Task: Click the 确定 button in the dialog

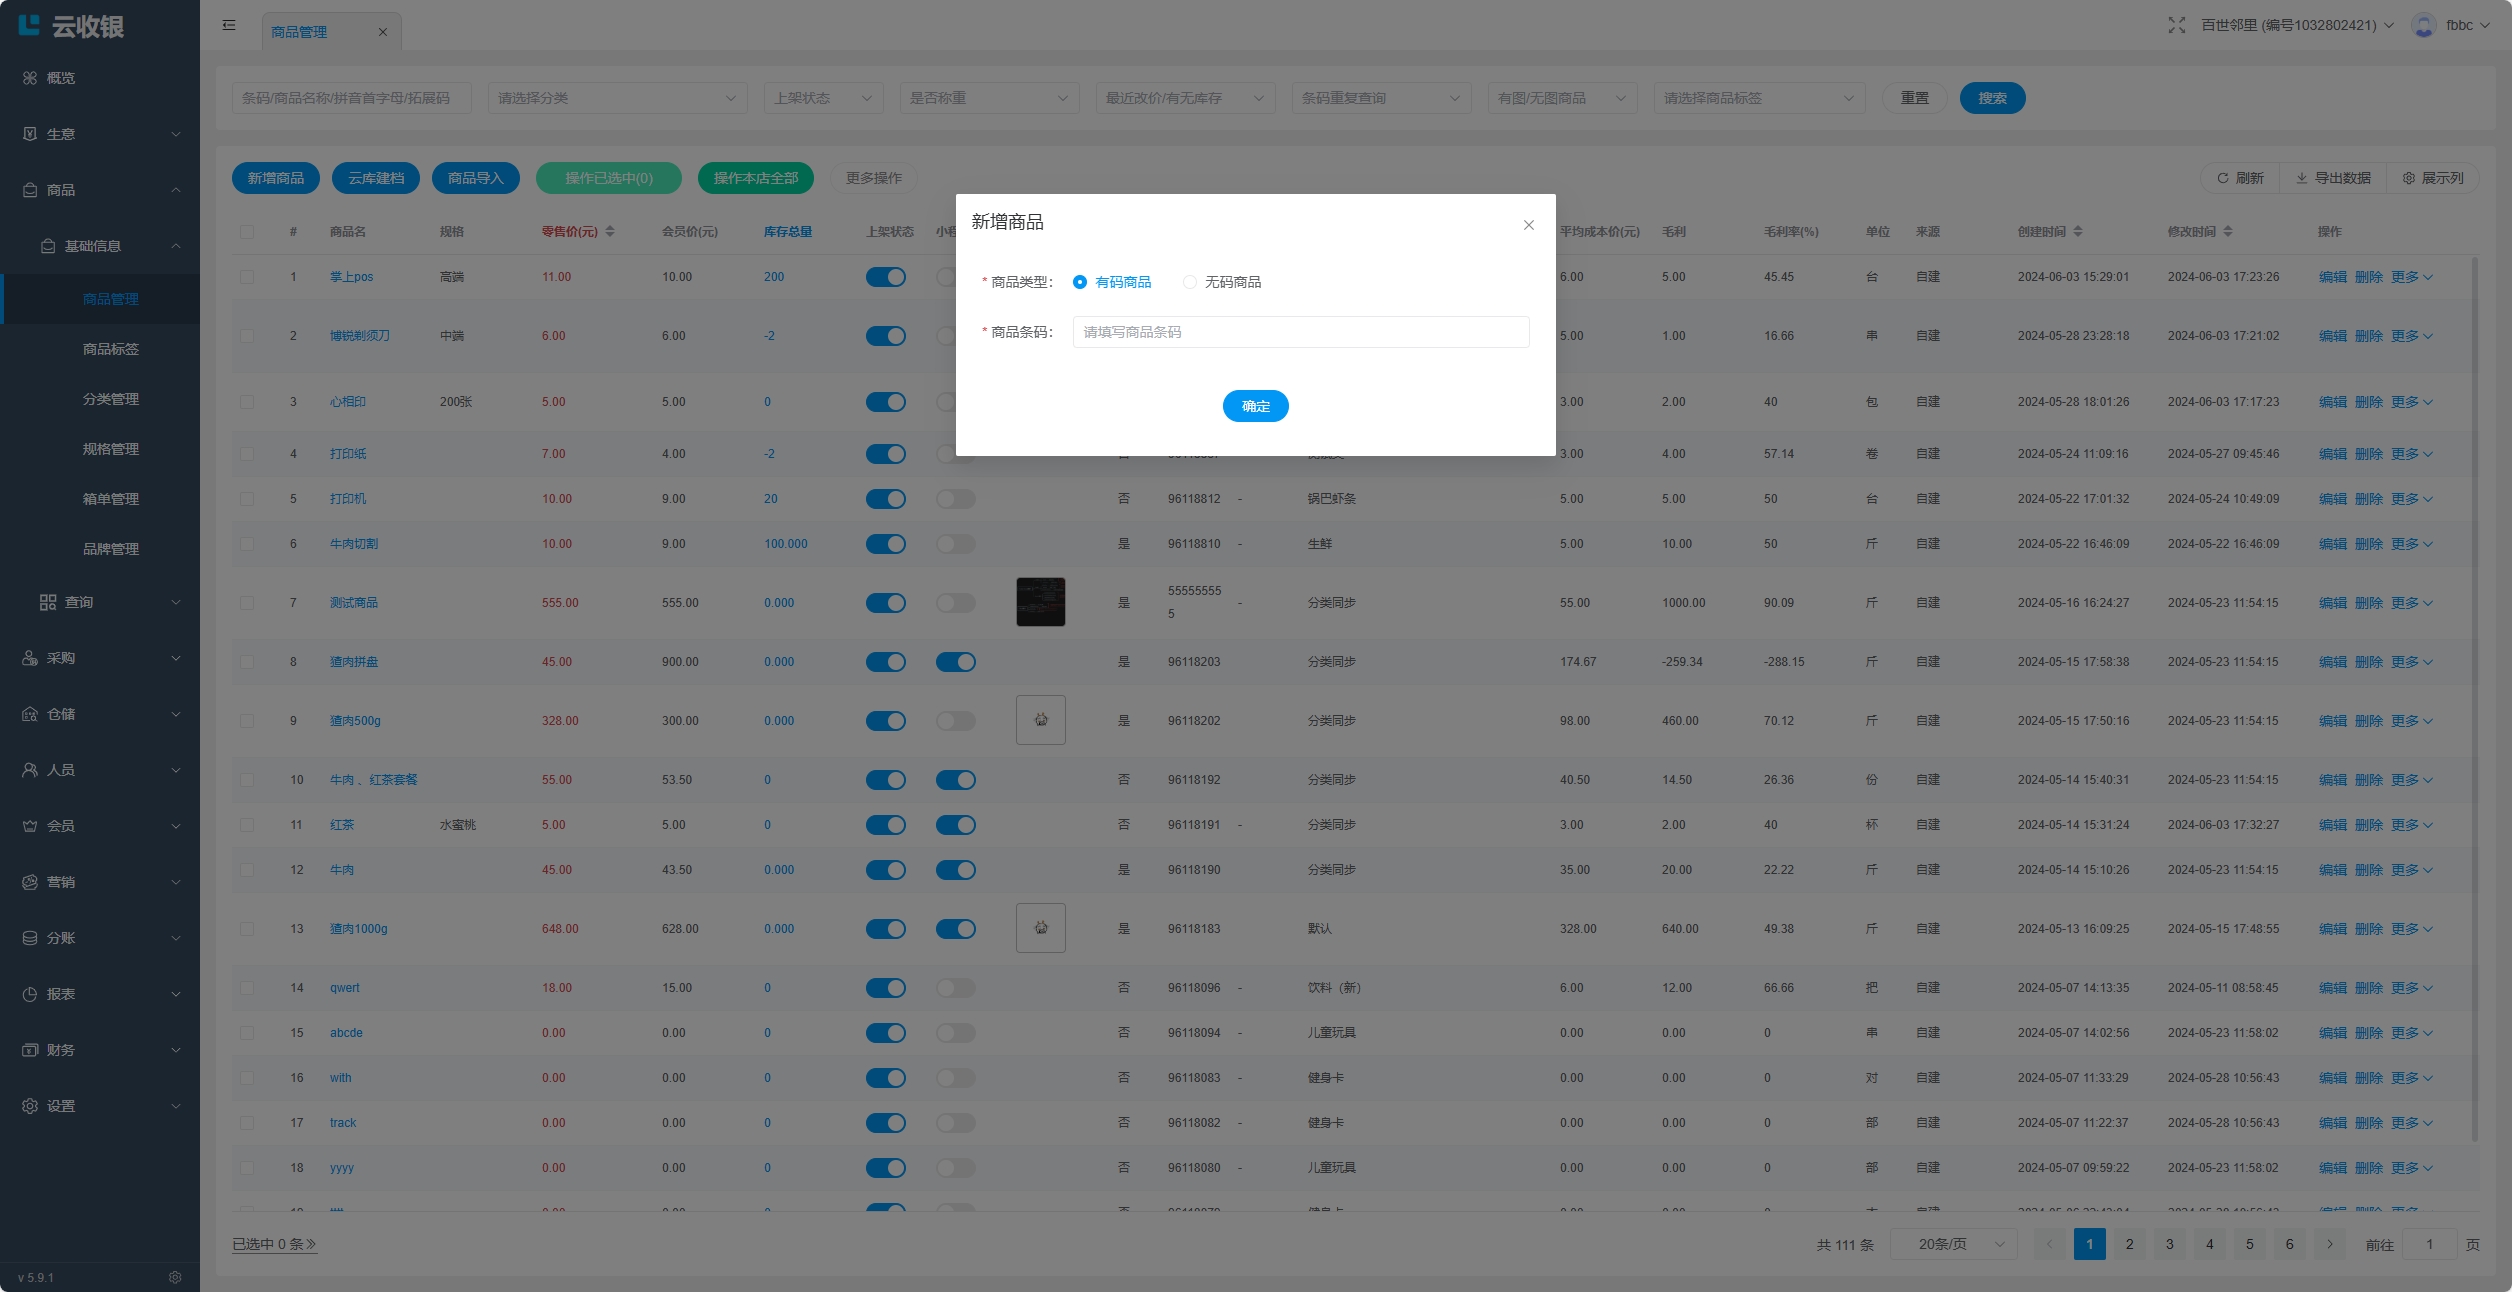Action: (1255, 406)
